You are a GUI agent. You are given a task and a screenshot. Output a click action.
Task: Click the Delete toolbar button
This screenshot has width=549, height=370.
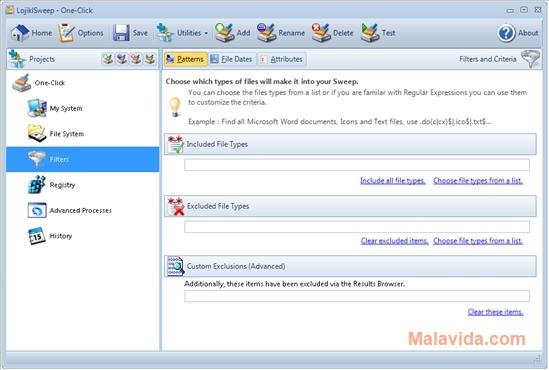(x=333, y=33)
